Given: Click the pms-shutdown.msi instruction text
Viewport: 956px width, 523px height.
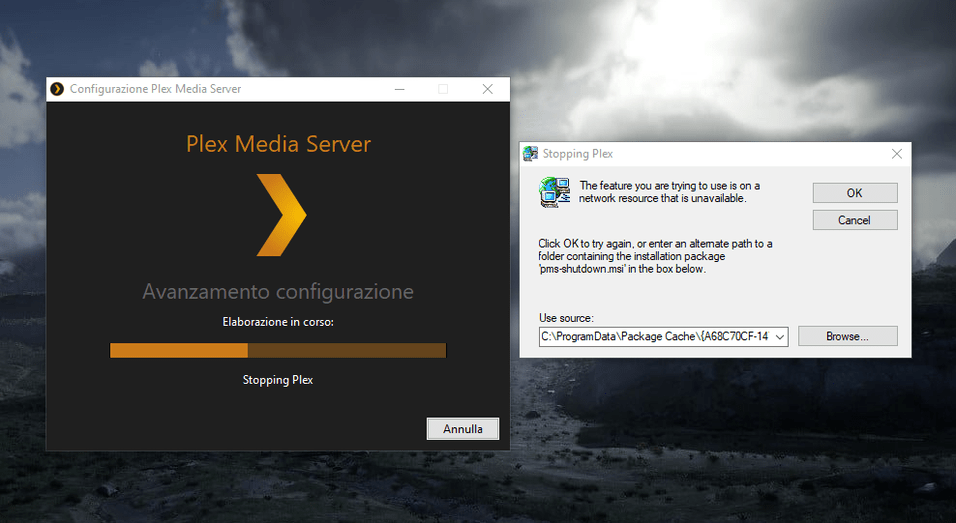Looking at the screenshot, I should pos(655,256).
